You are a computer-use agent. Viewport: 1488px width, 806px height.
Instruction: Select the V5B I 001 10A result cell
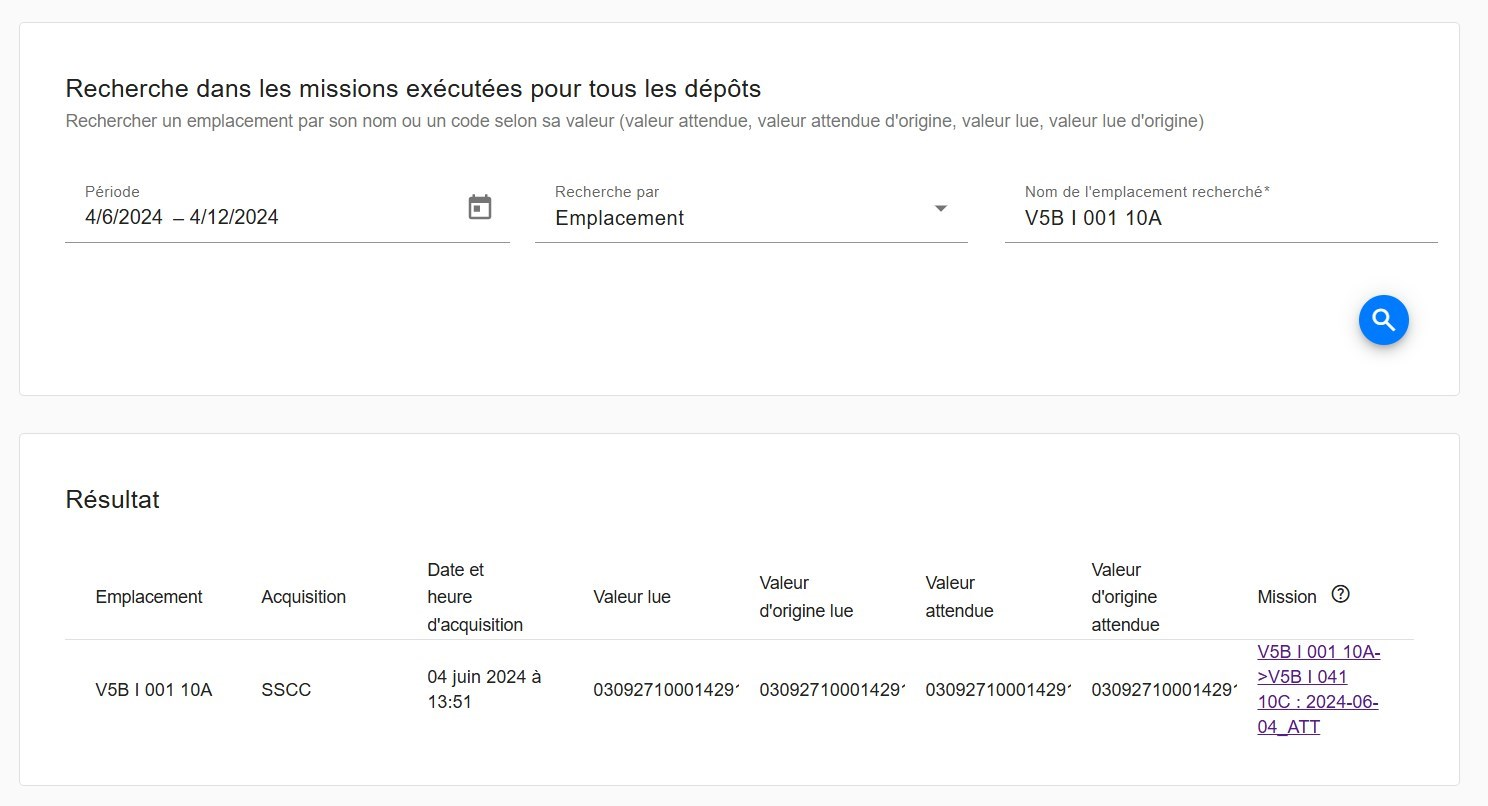[x=154, y=690]
